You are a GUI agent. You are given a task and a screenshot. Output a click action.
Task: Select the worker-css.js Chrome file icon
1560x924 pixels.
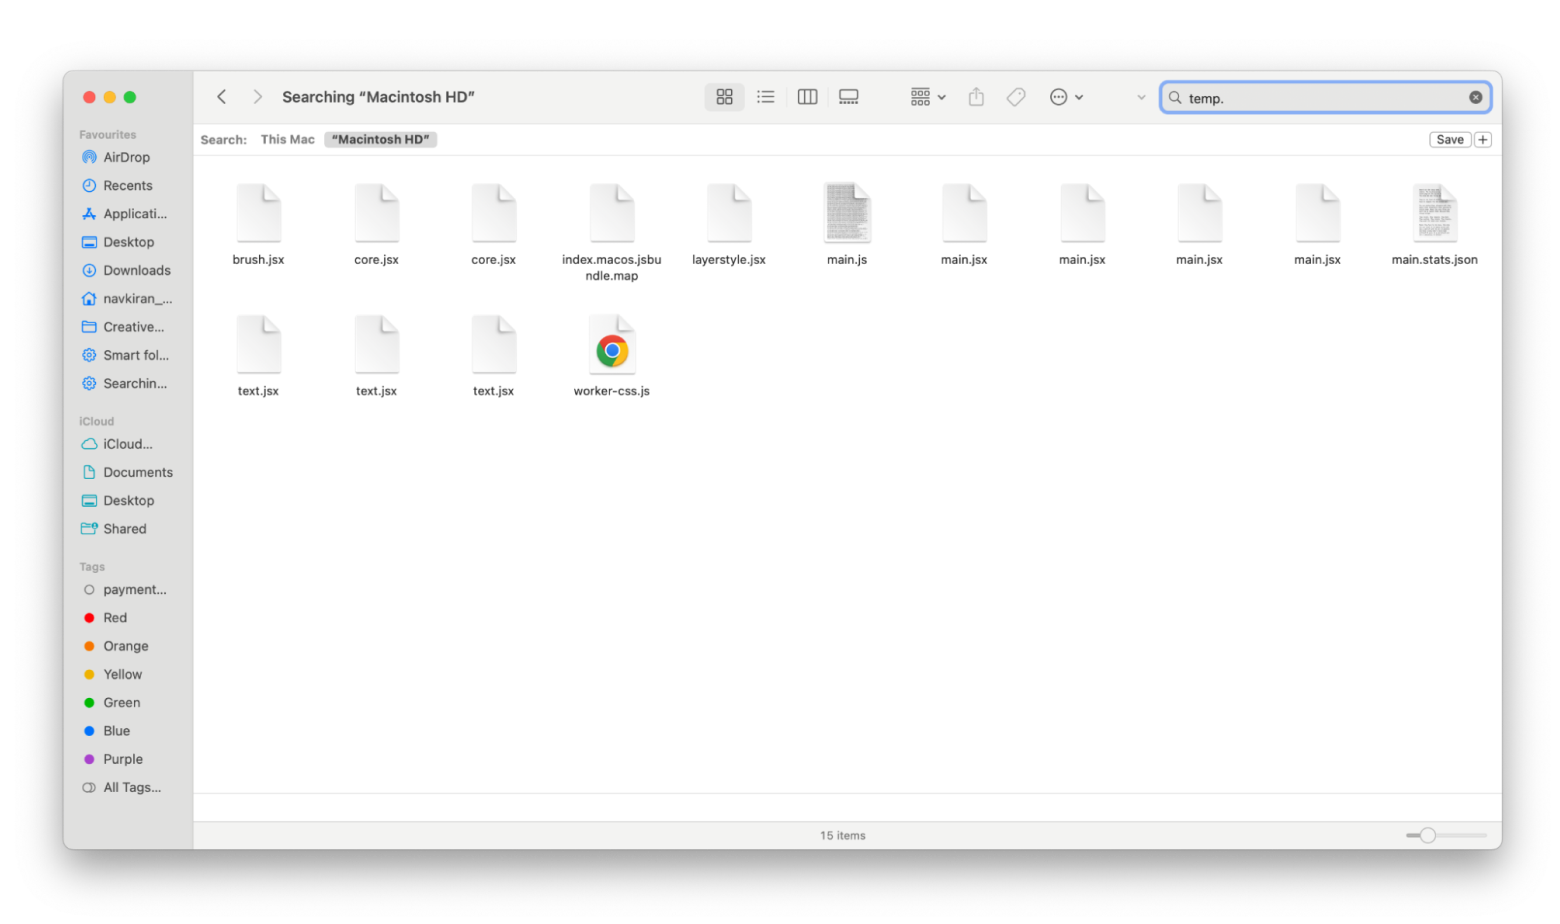612,345
